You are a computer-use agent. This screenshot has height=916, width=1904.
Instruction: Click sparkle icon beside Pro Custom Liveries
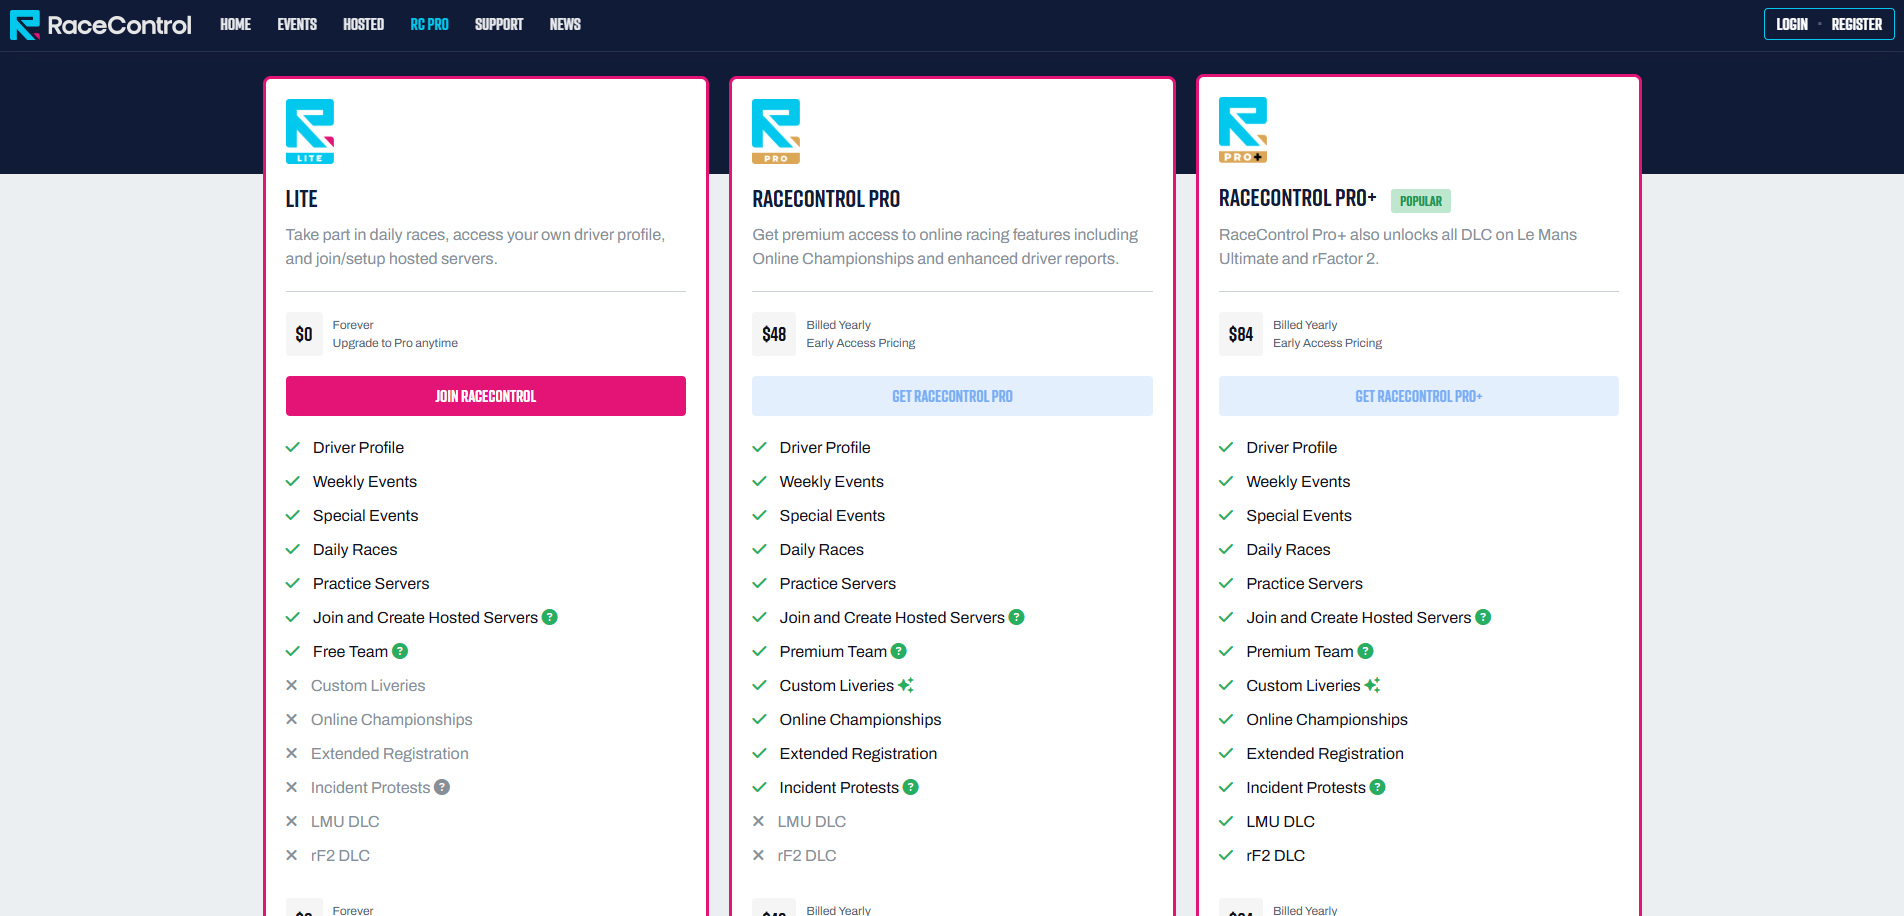point(906,685)
